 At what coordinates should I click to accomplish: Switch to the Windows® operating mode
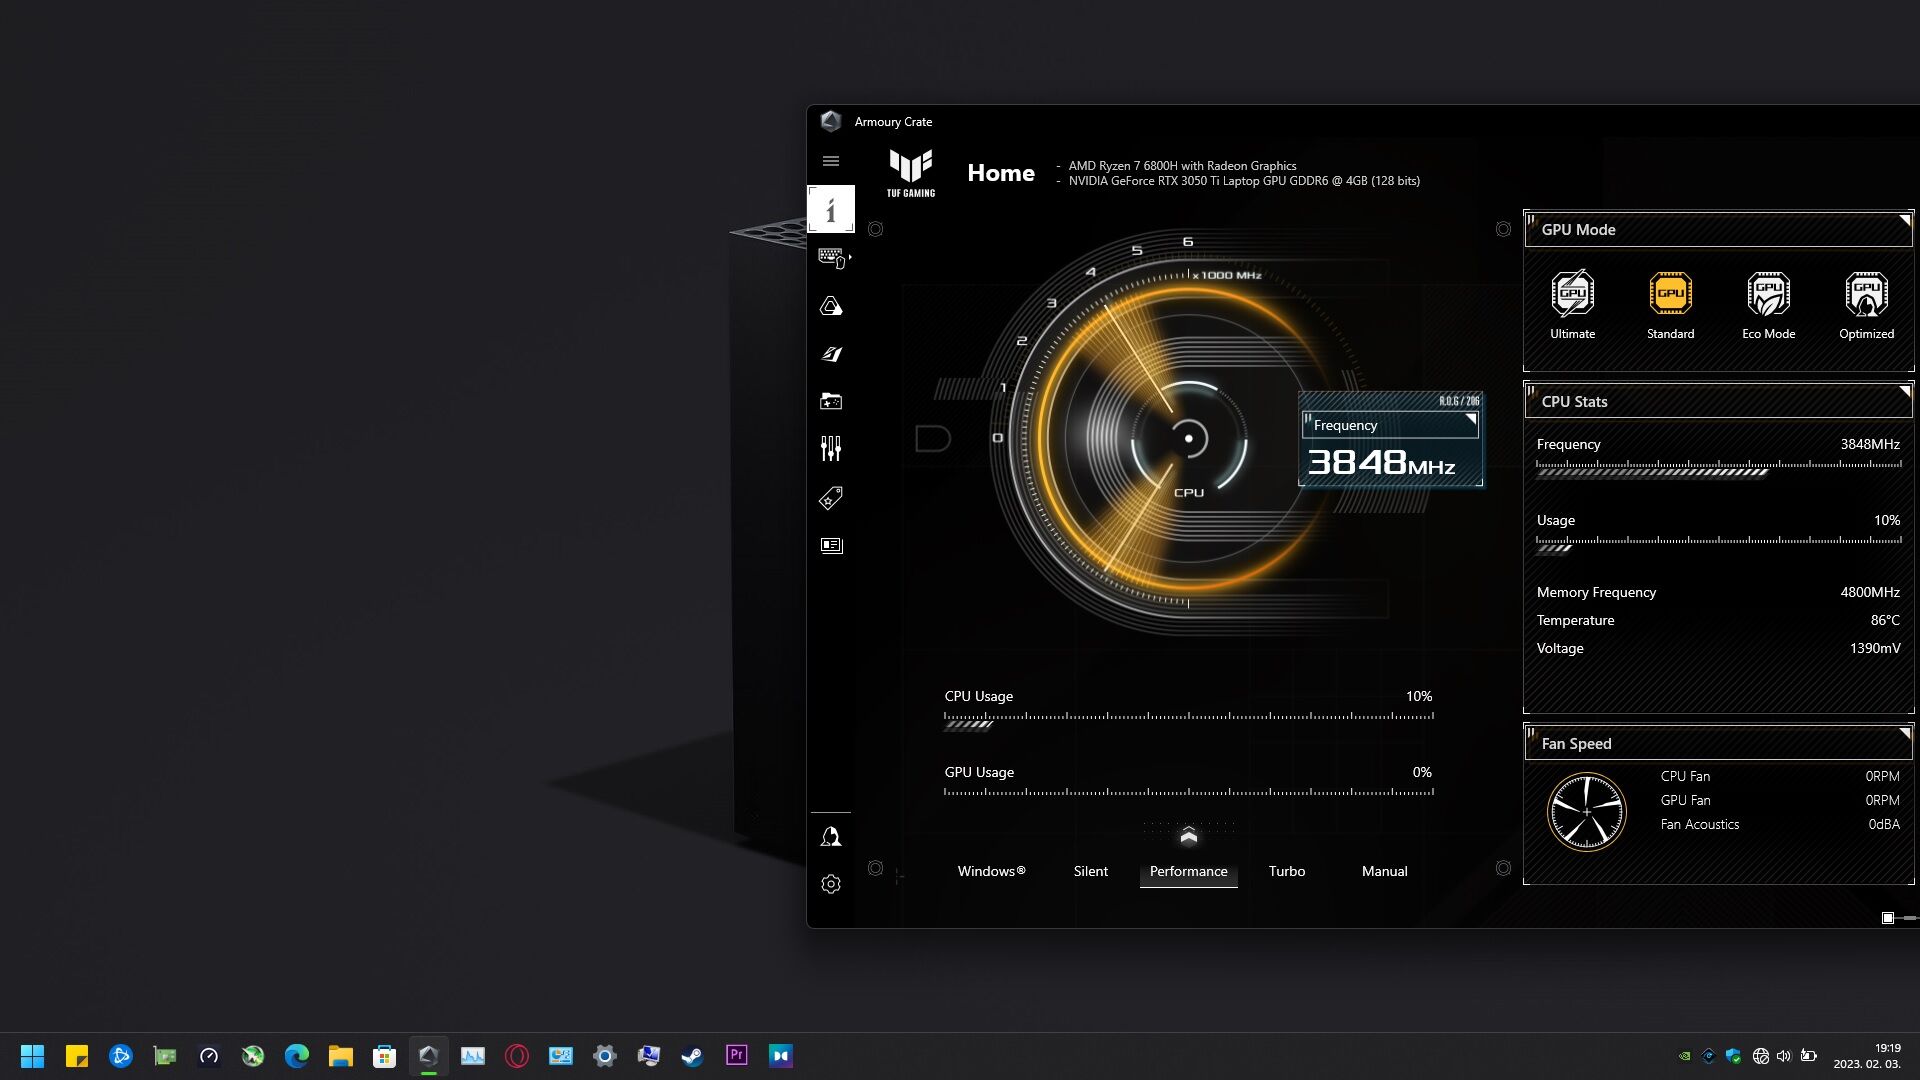click(x=992, y=871)
